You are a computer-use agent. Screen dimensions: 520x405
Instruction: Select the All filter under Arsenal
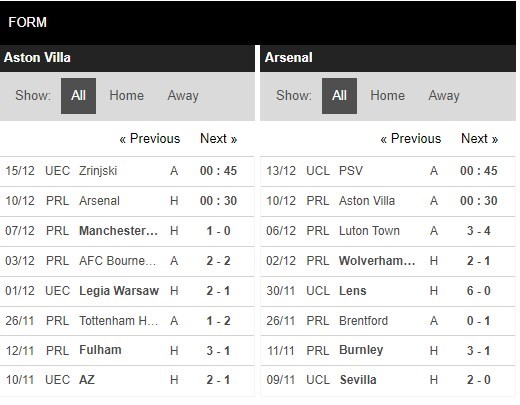click(x=339, y=96)
